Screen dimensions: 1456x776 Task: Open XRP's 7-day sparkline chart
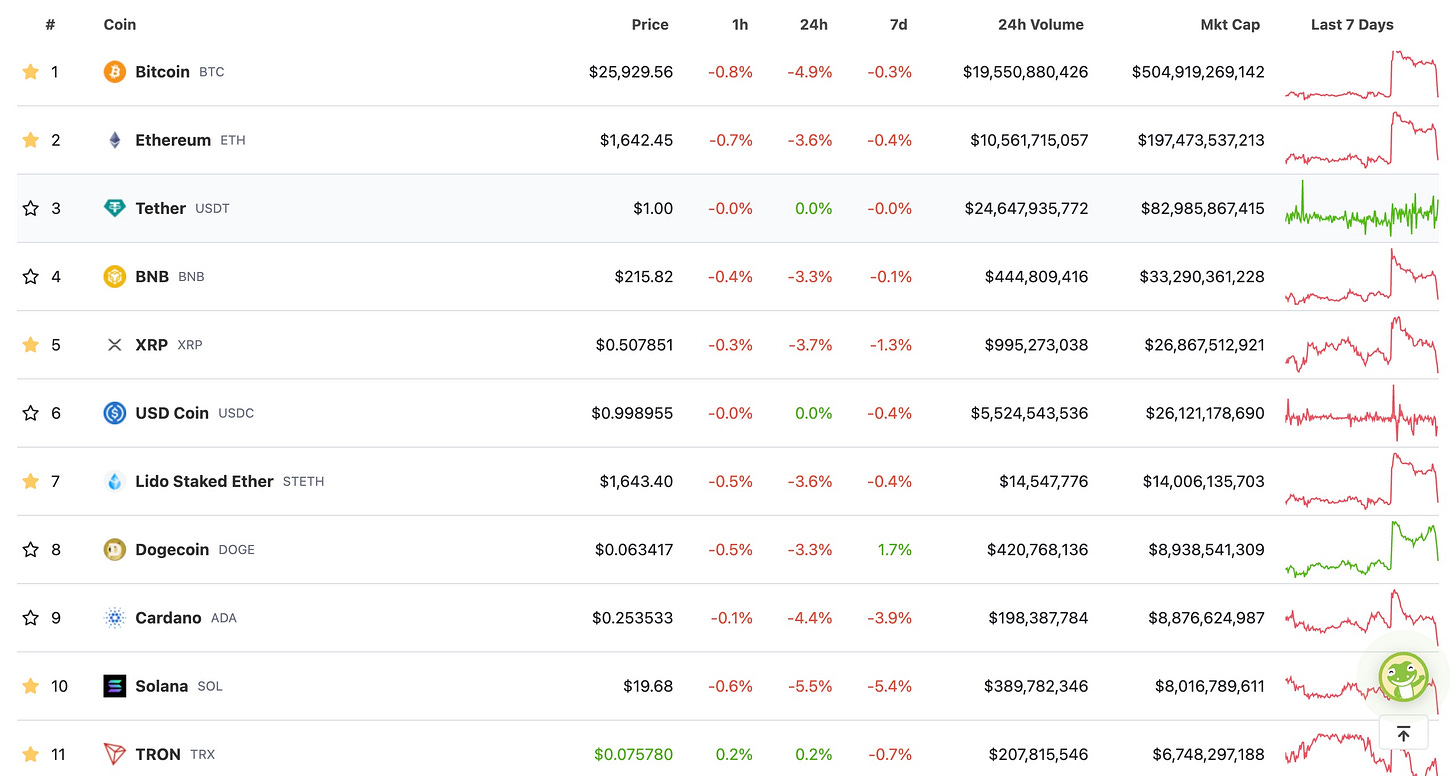click(1362, 345)
